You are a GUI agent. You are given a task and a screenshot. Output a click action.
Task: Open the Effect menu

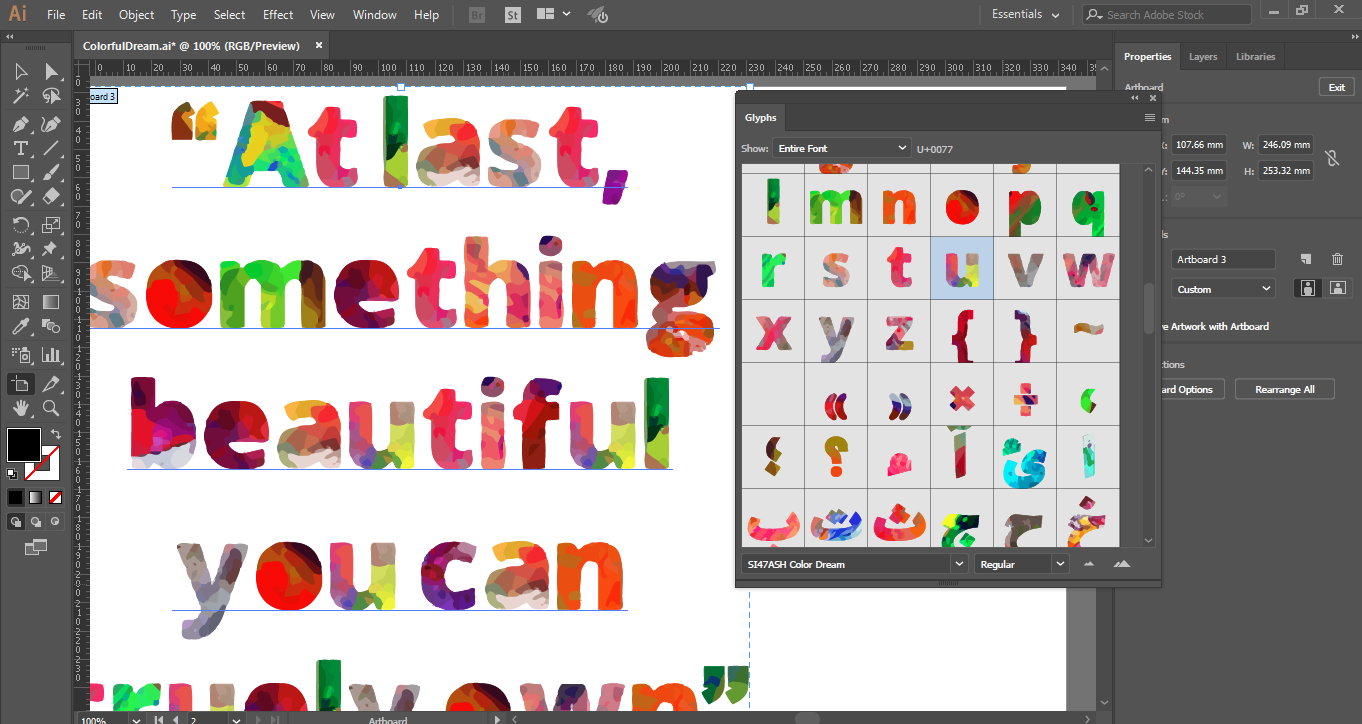tap(278, 15)
